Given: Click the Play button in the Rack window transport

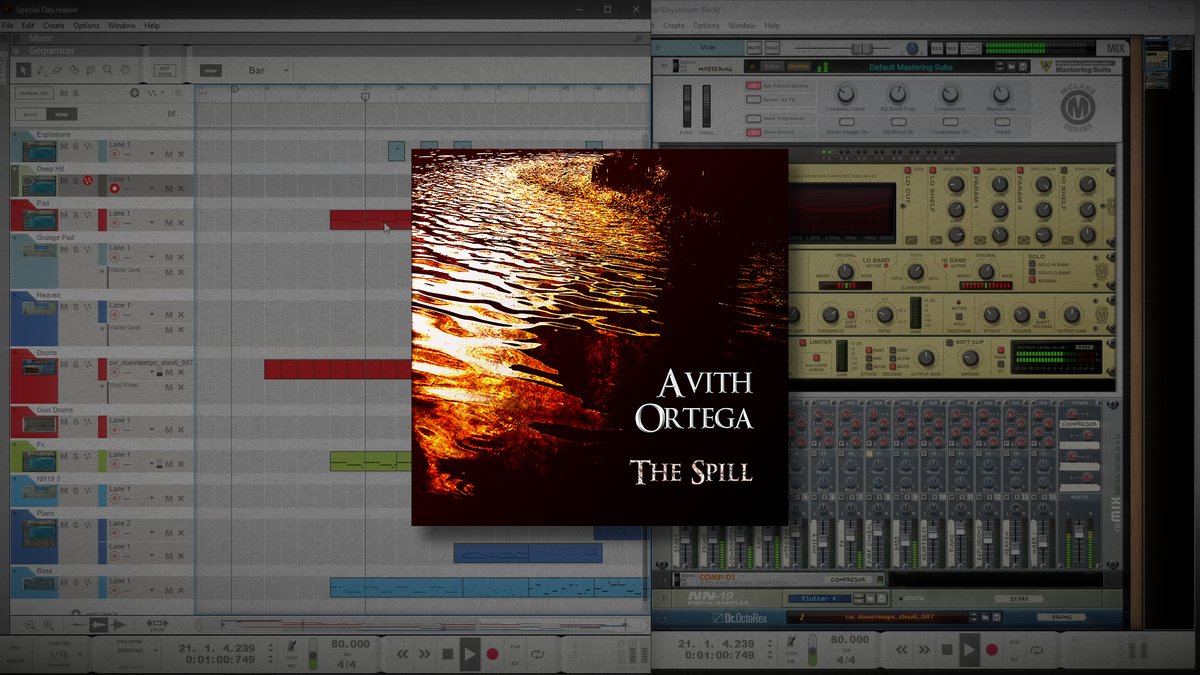Looking at the screenshot, I should click(x=968, y=650).
